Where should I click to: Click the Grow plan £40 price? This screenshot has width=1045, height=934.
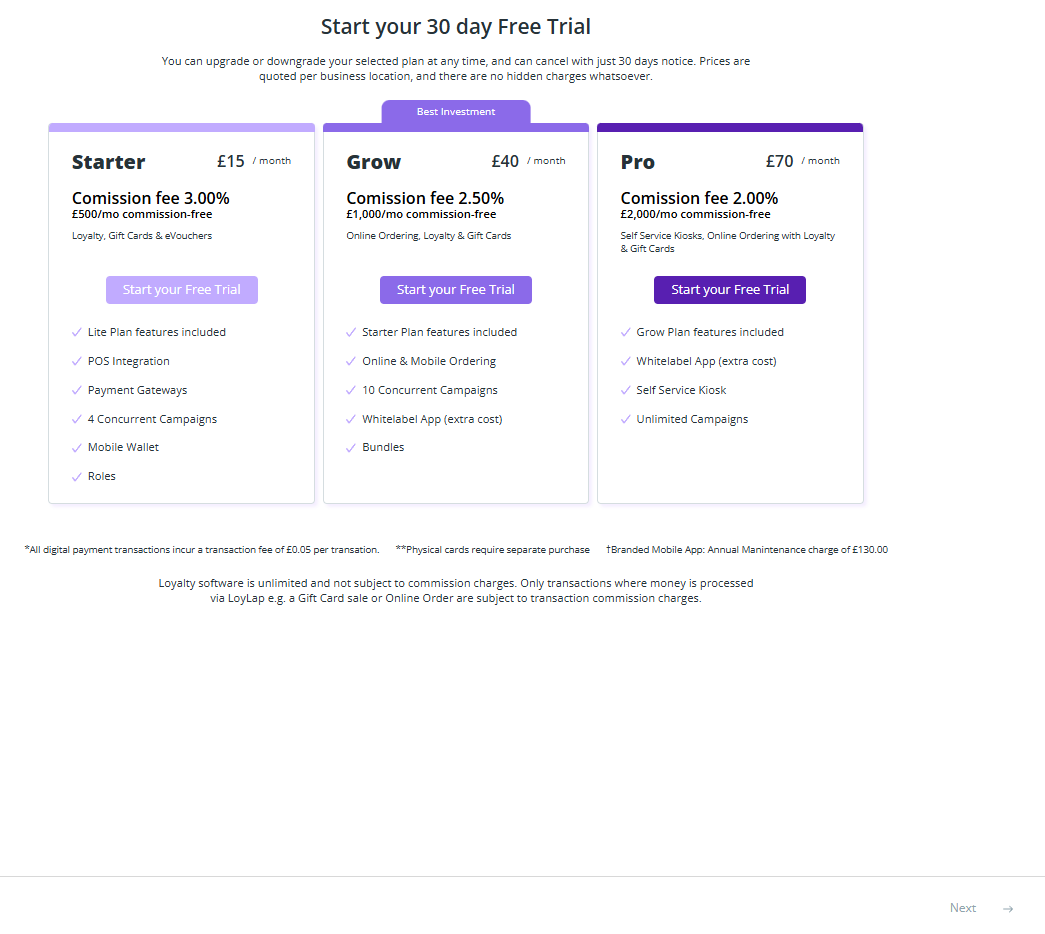[505, 161]
